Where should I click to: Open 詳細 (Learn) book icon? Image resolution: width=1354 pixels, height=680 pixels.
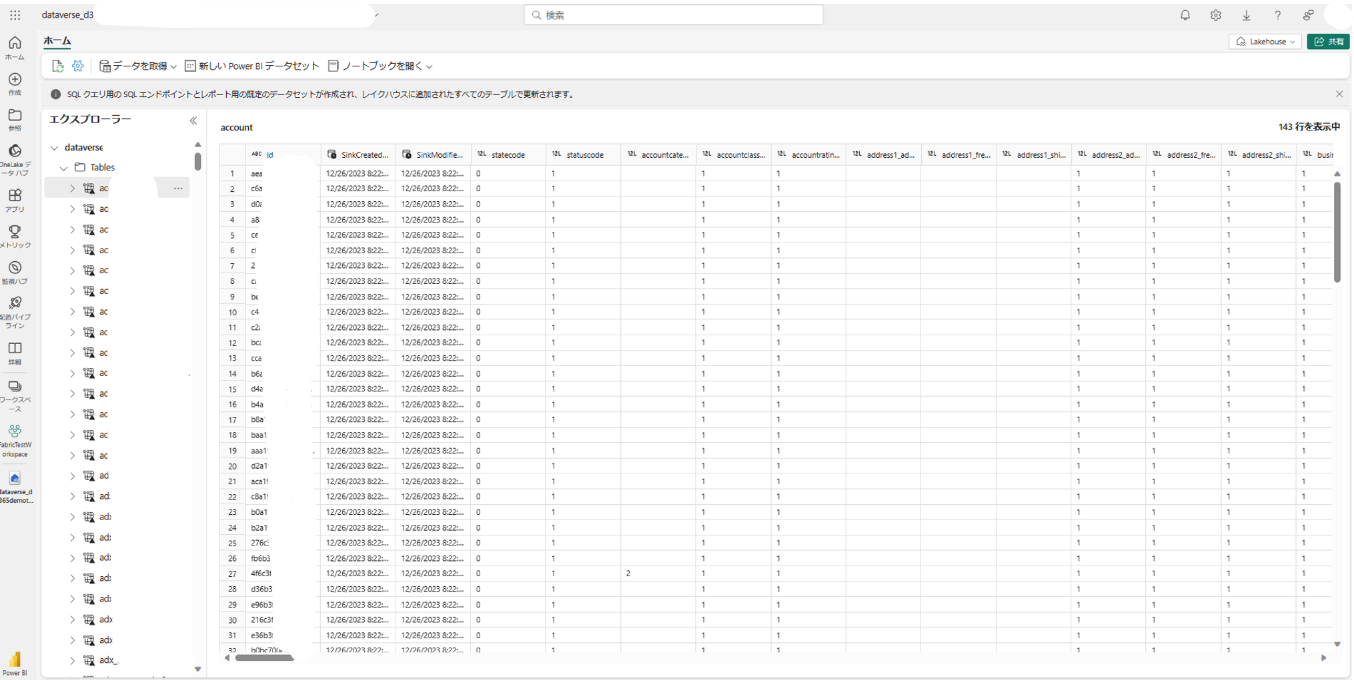tap(15, 352)
